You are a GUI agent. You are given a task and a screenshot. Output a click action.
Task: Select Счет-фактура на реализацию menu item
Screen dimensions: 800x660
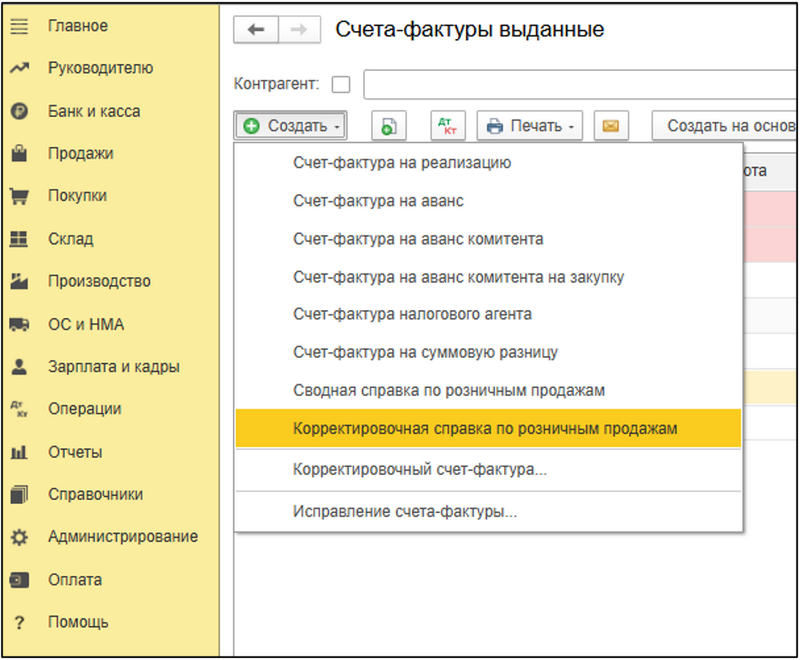click(x=402, y=163)
